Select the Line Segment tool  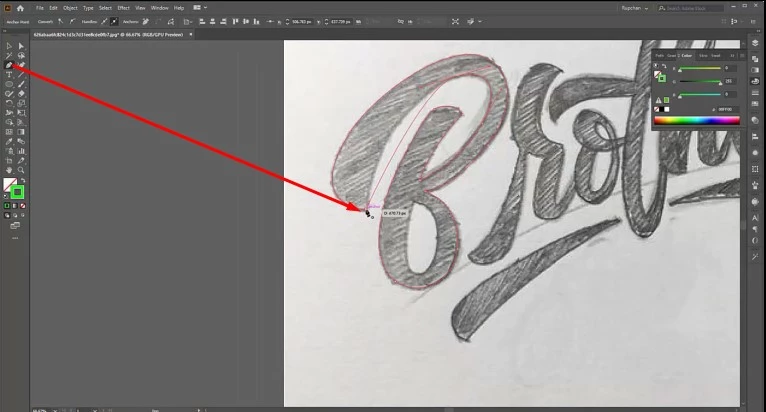(x=21, y=75)
